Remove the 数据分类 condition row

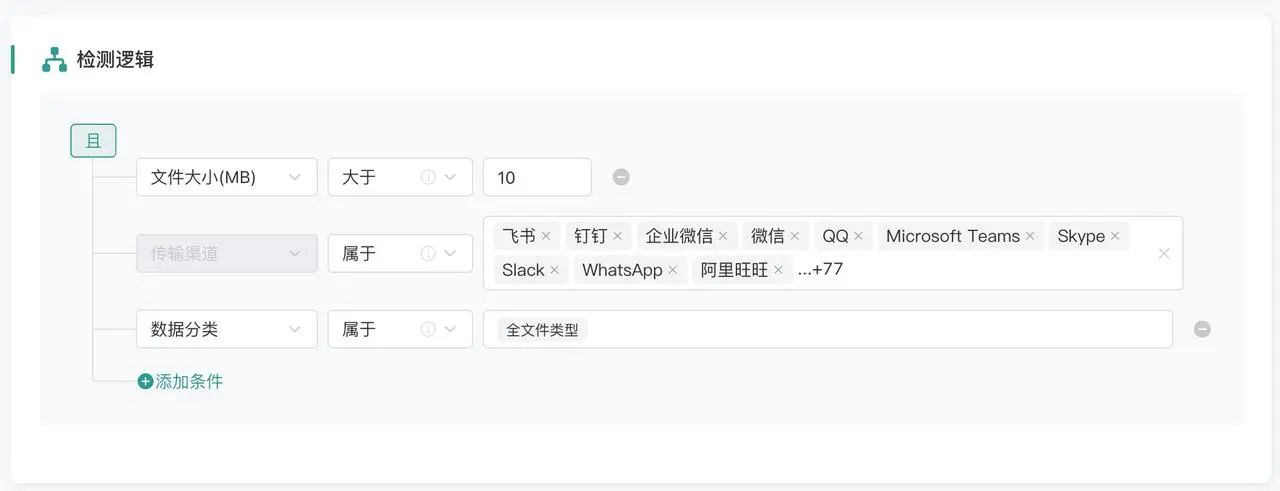click(x=1202, y=329)
